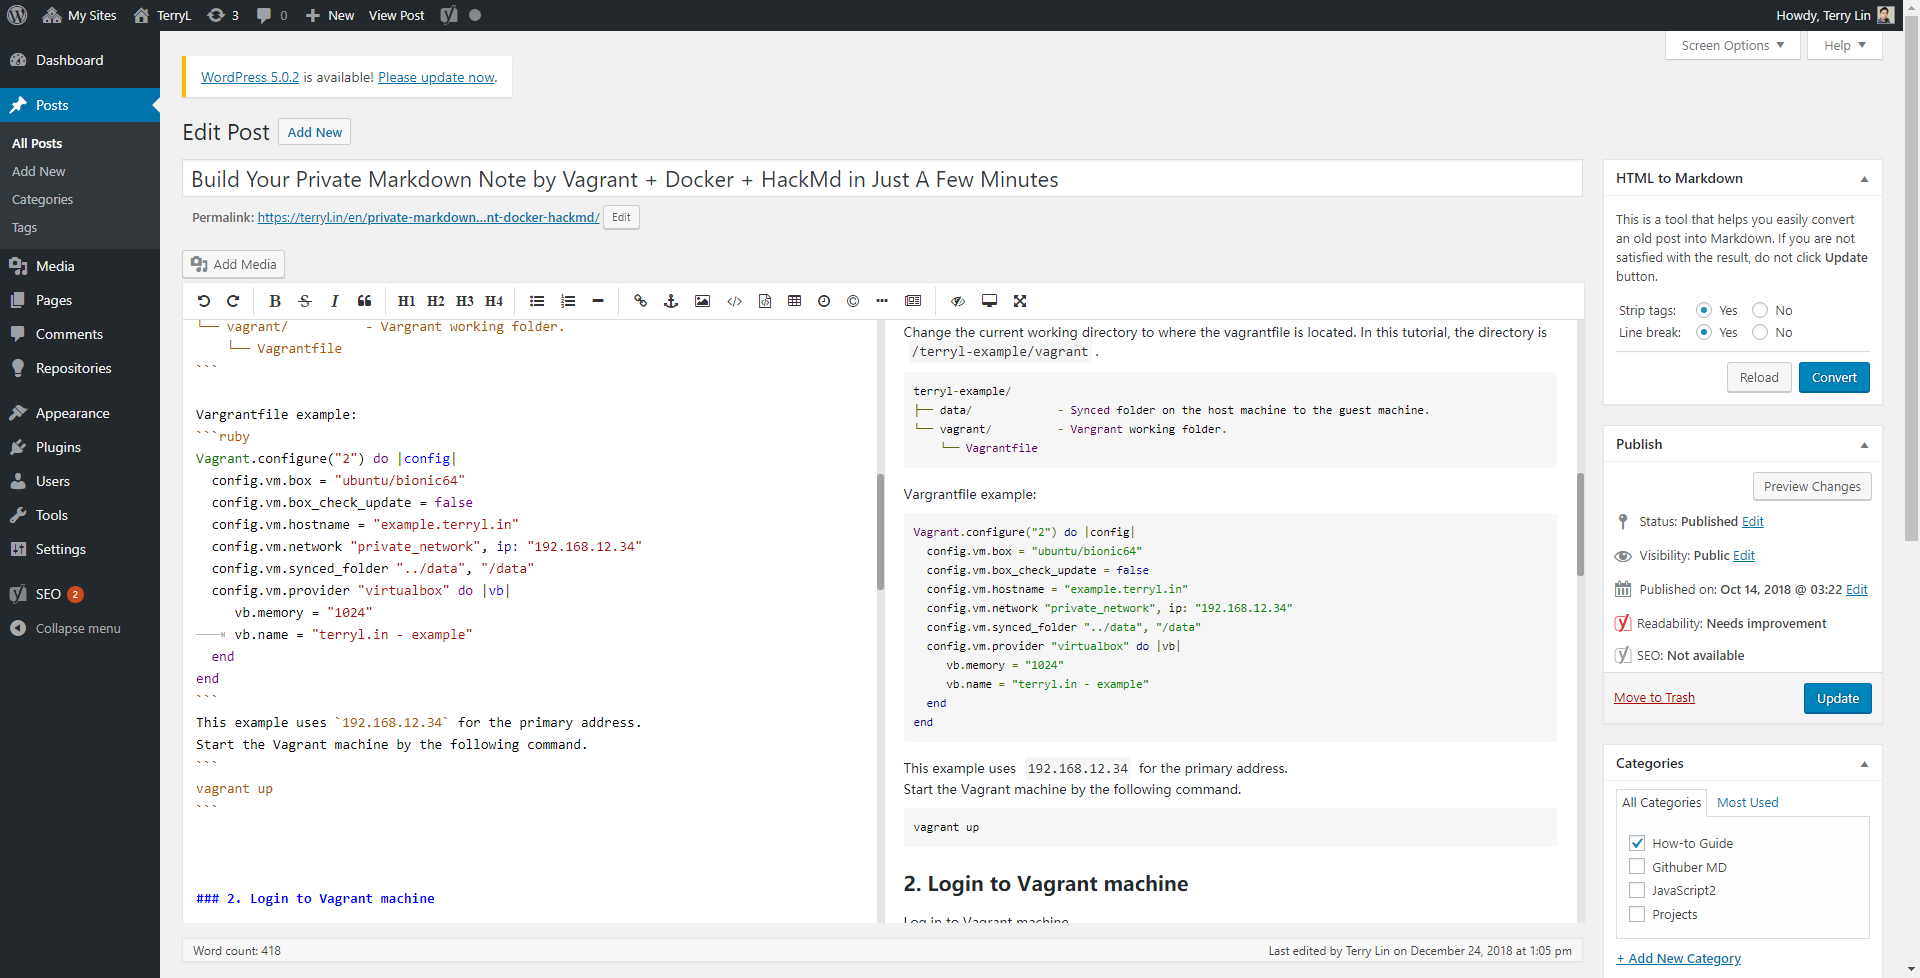Switch to the Most Used categories tab
Viewport: 1920px width, 978px height.
(1747, 802)
